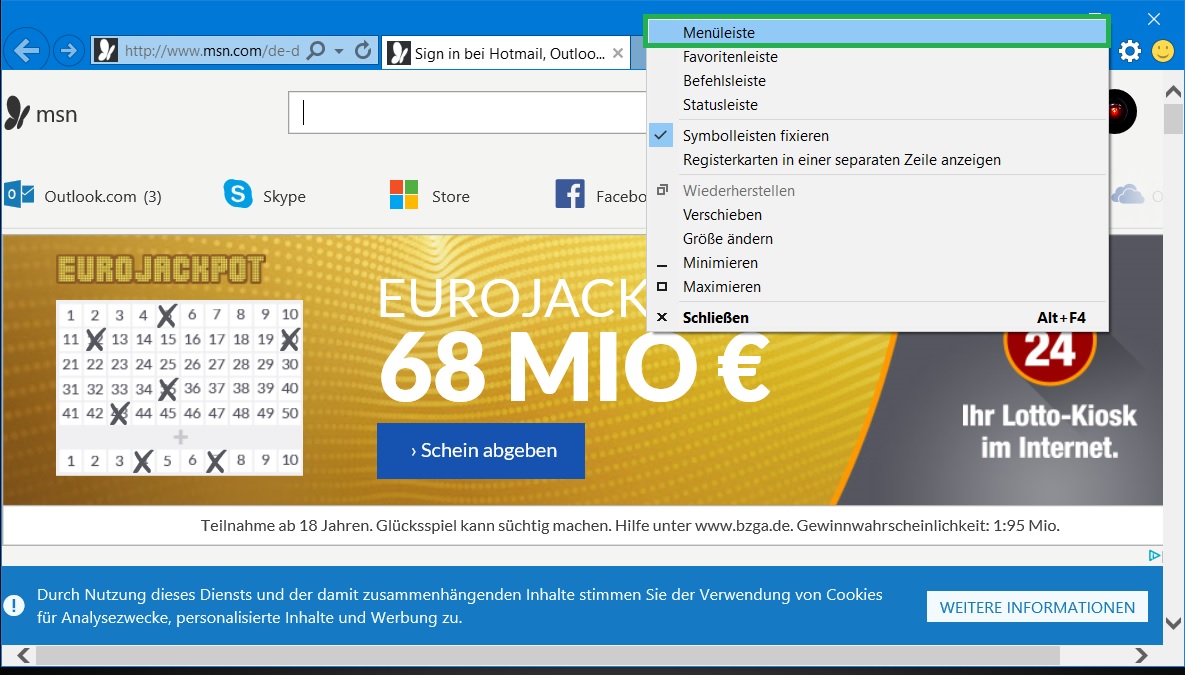Click the round profile avatar picture
This screenshot has width=1185, height=675.
(1121, 112)
